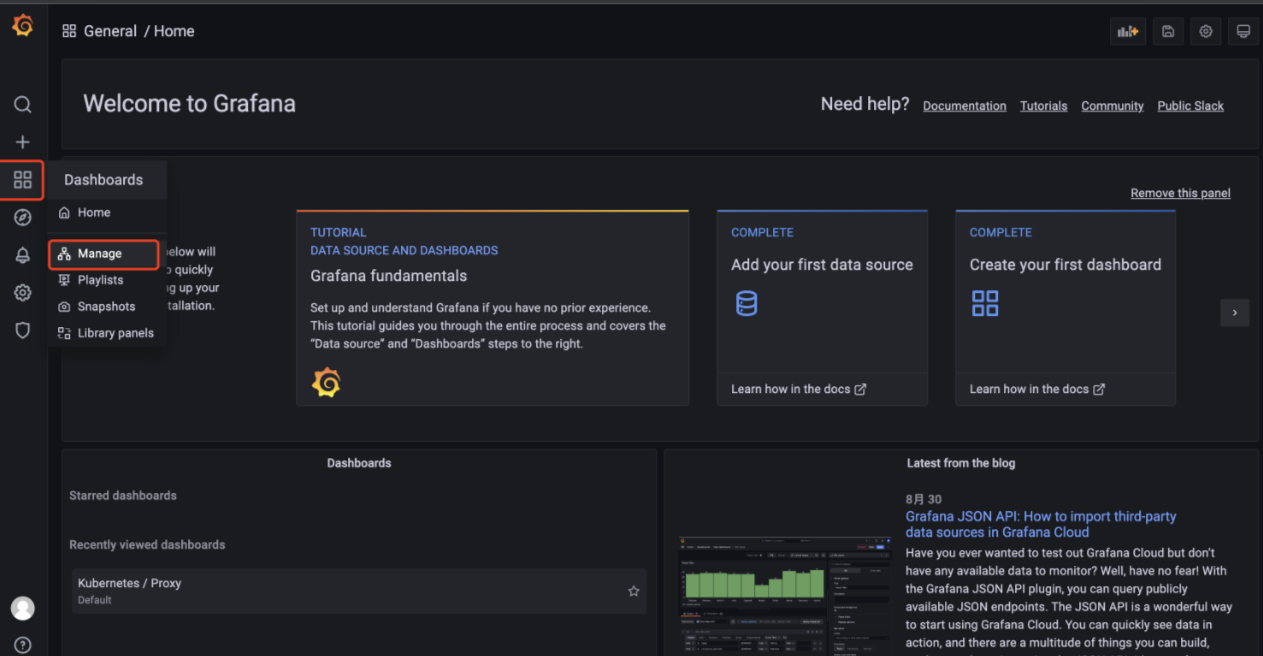Viewport: 1263px width, 656px height.
Task: Click the Create your first dashboard title
Action: pos(1065,265)
